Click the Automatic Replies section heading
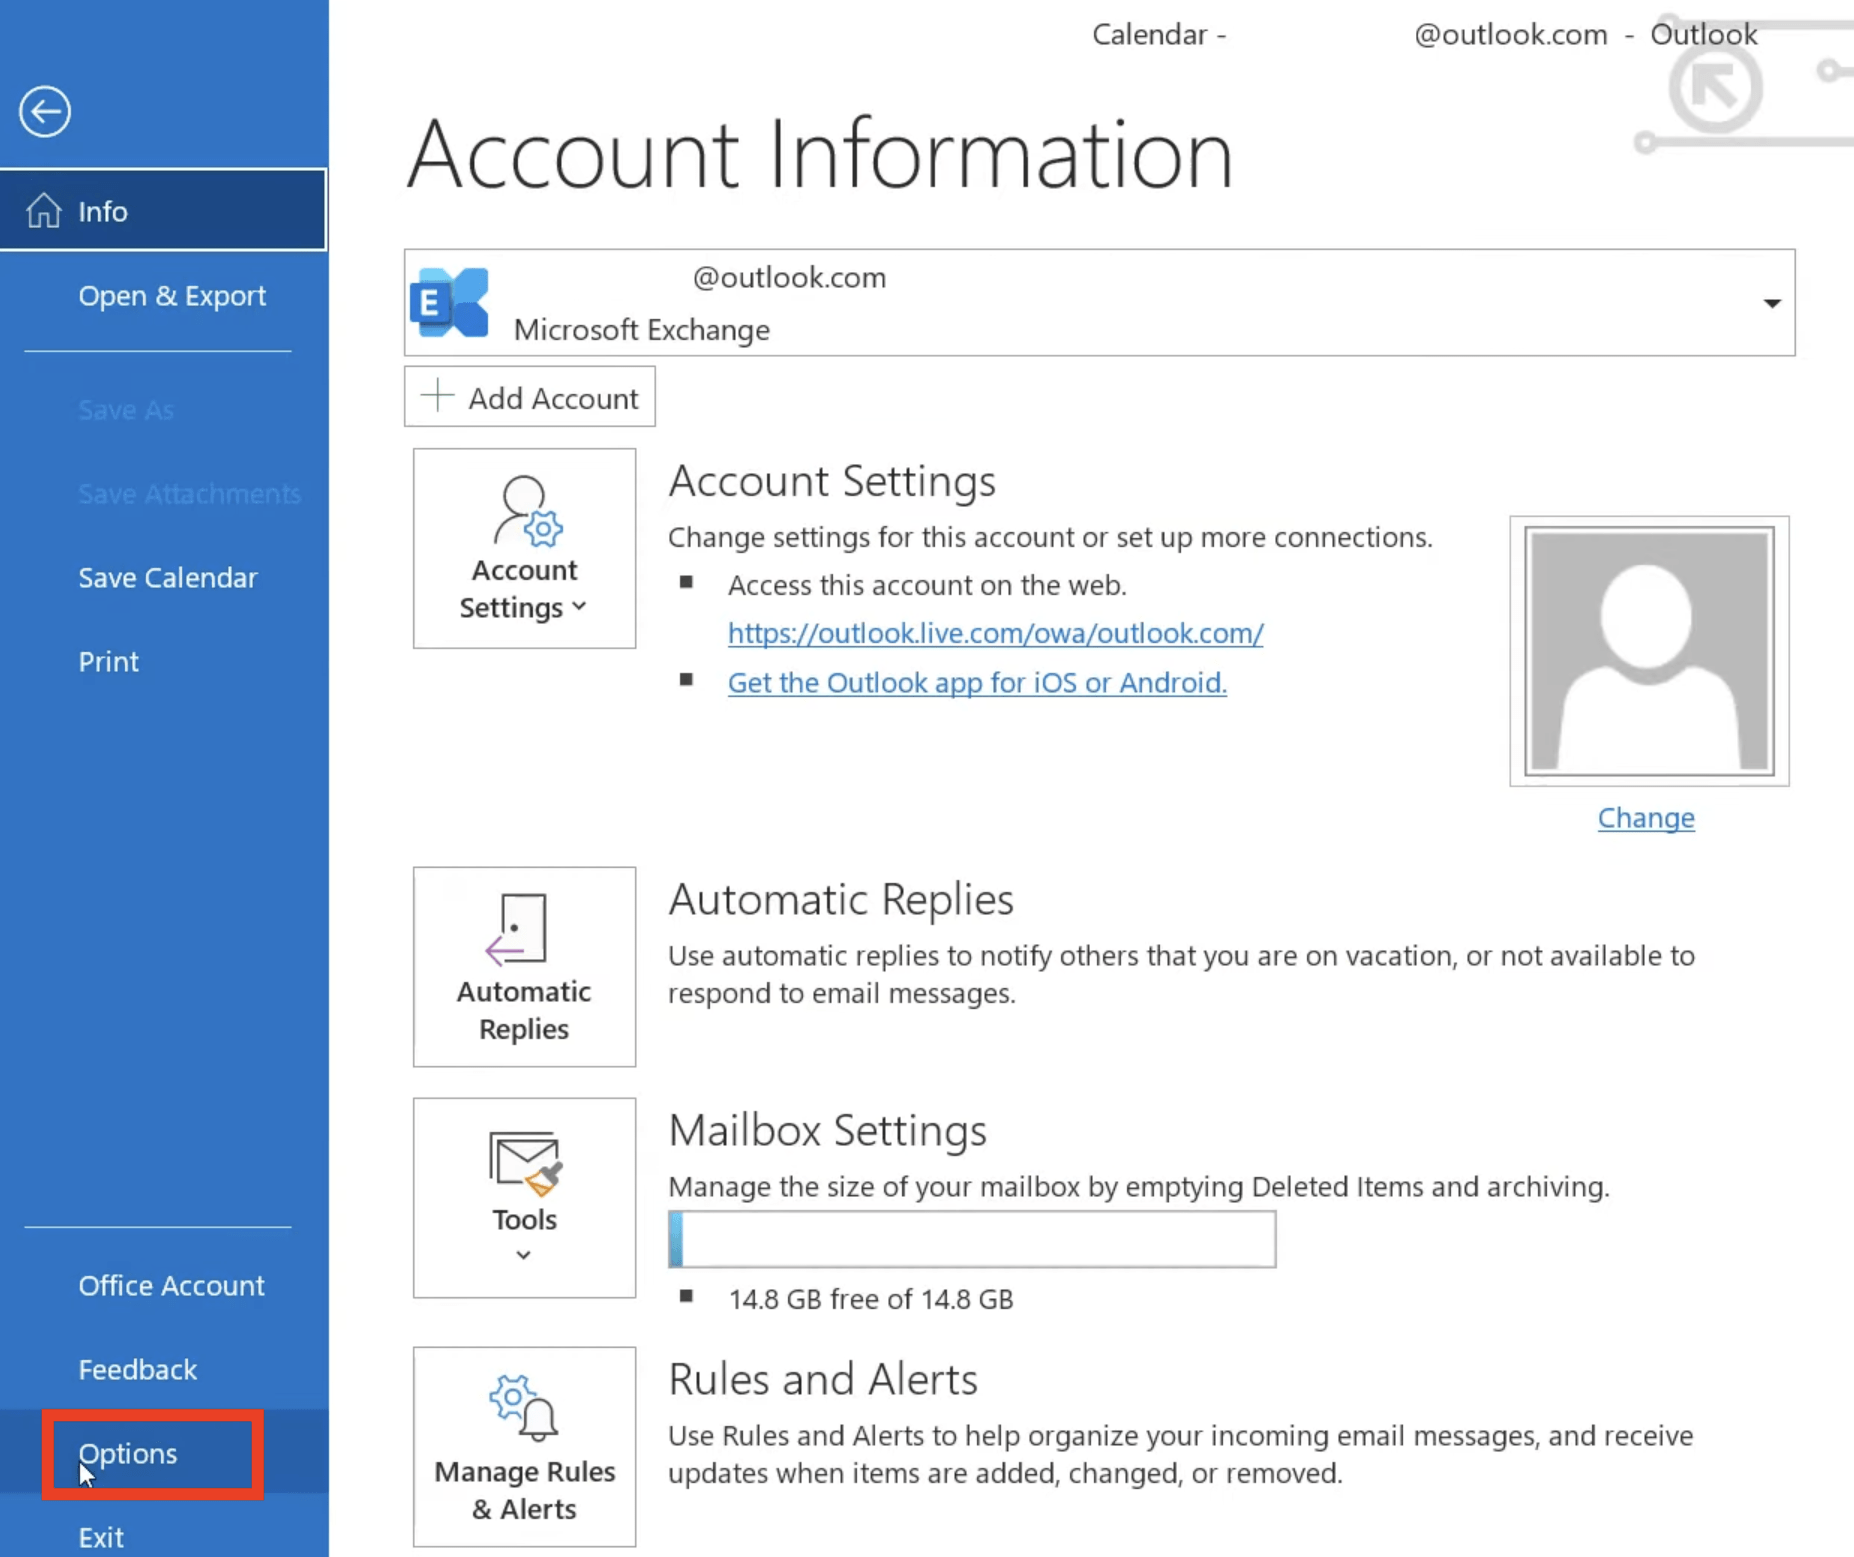 point(841,899)
